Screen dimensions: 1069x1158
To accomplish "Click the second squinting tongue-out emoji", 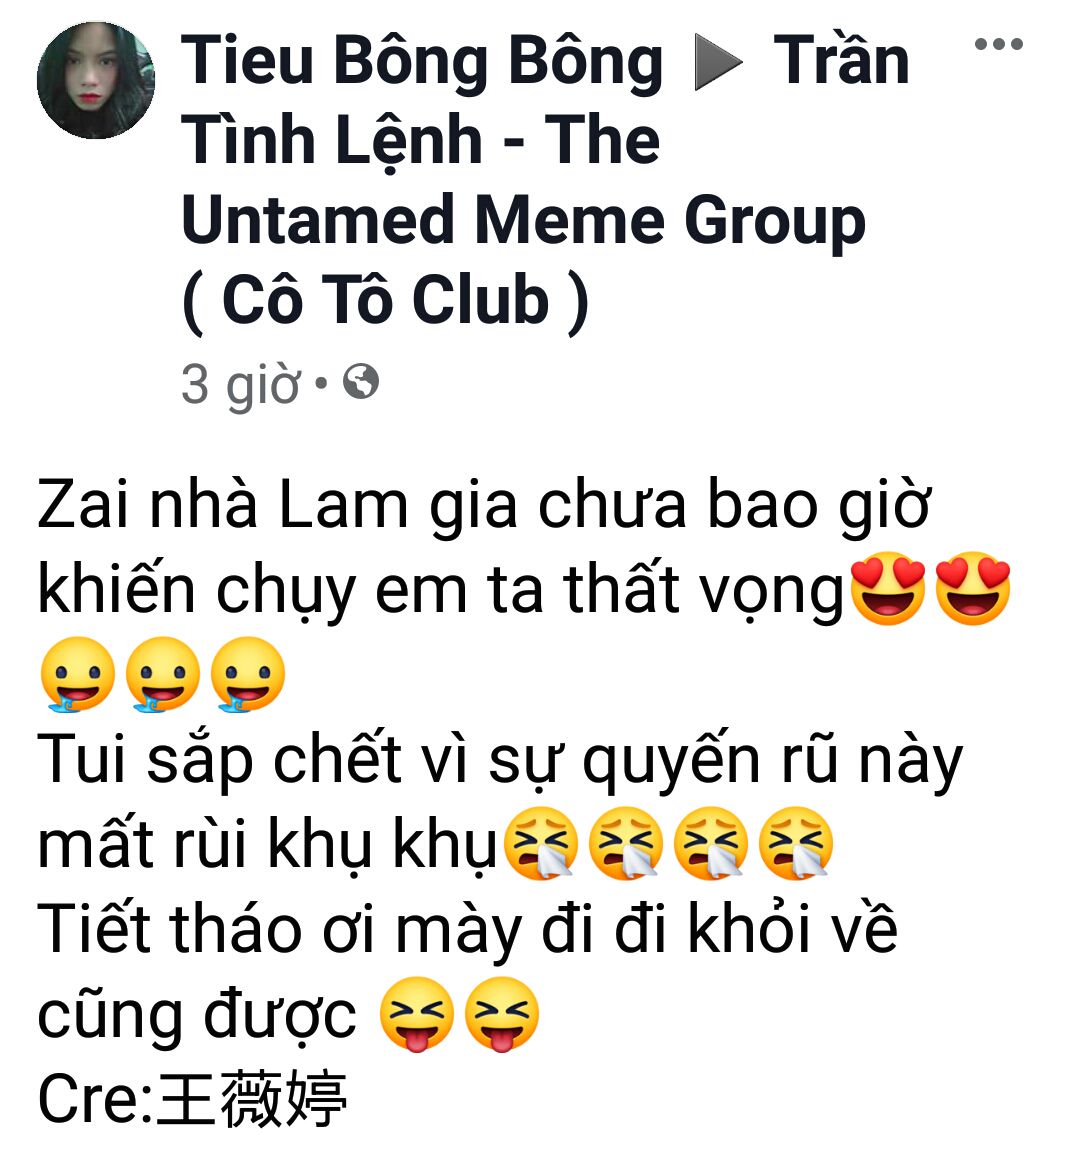I will (502, 1014).
